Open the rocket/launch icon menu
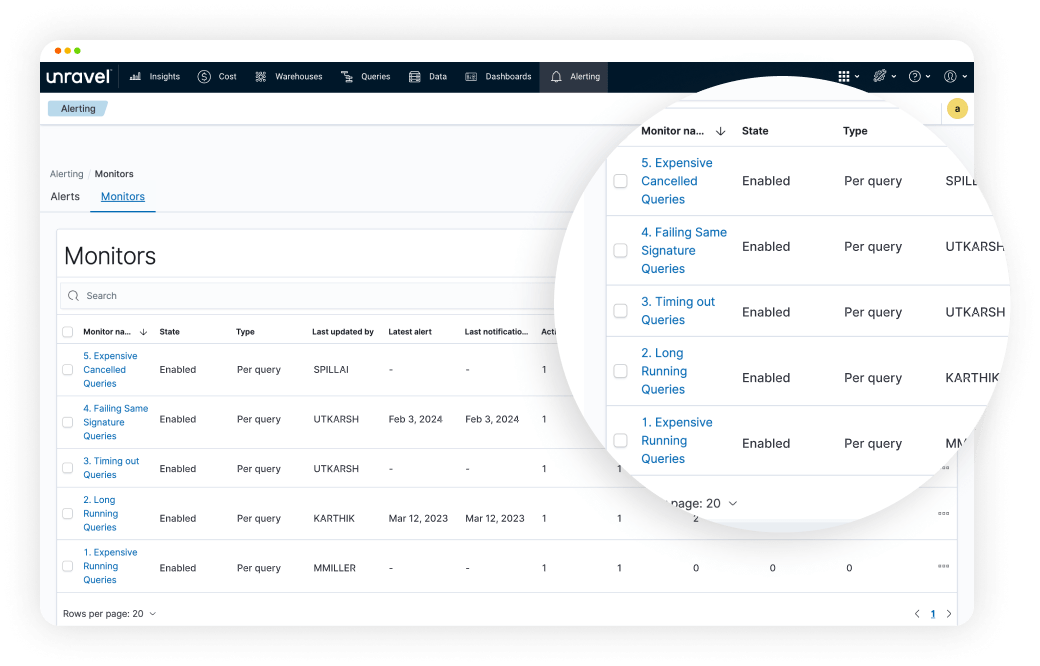This screenshot has height=666, width=1040. (884, 77)
